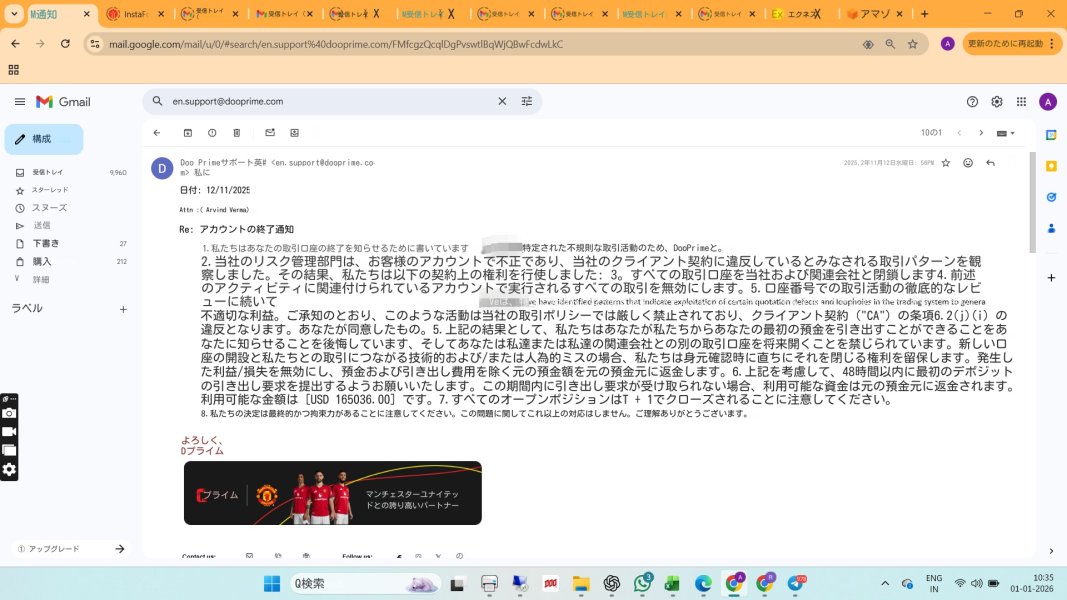
Task: Get add-ons plus in side panel
Action: point(1051,278)
